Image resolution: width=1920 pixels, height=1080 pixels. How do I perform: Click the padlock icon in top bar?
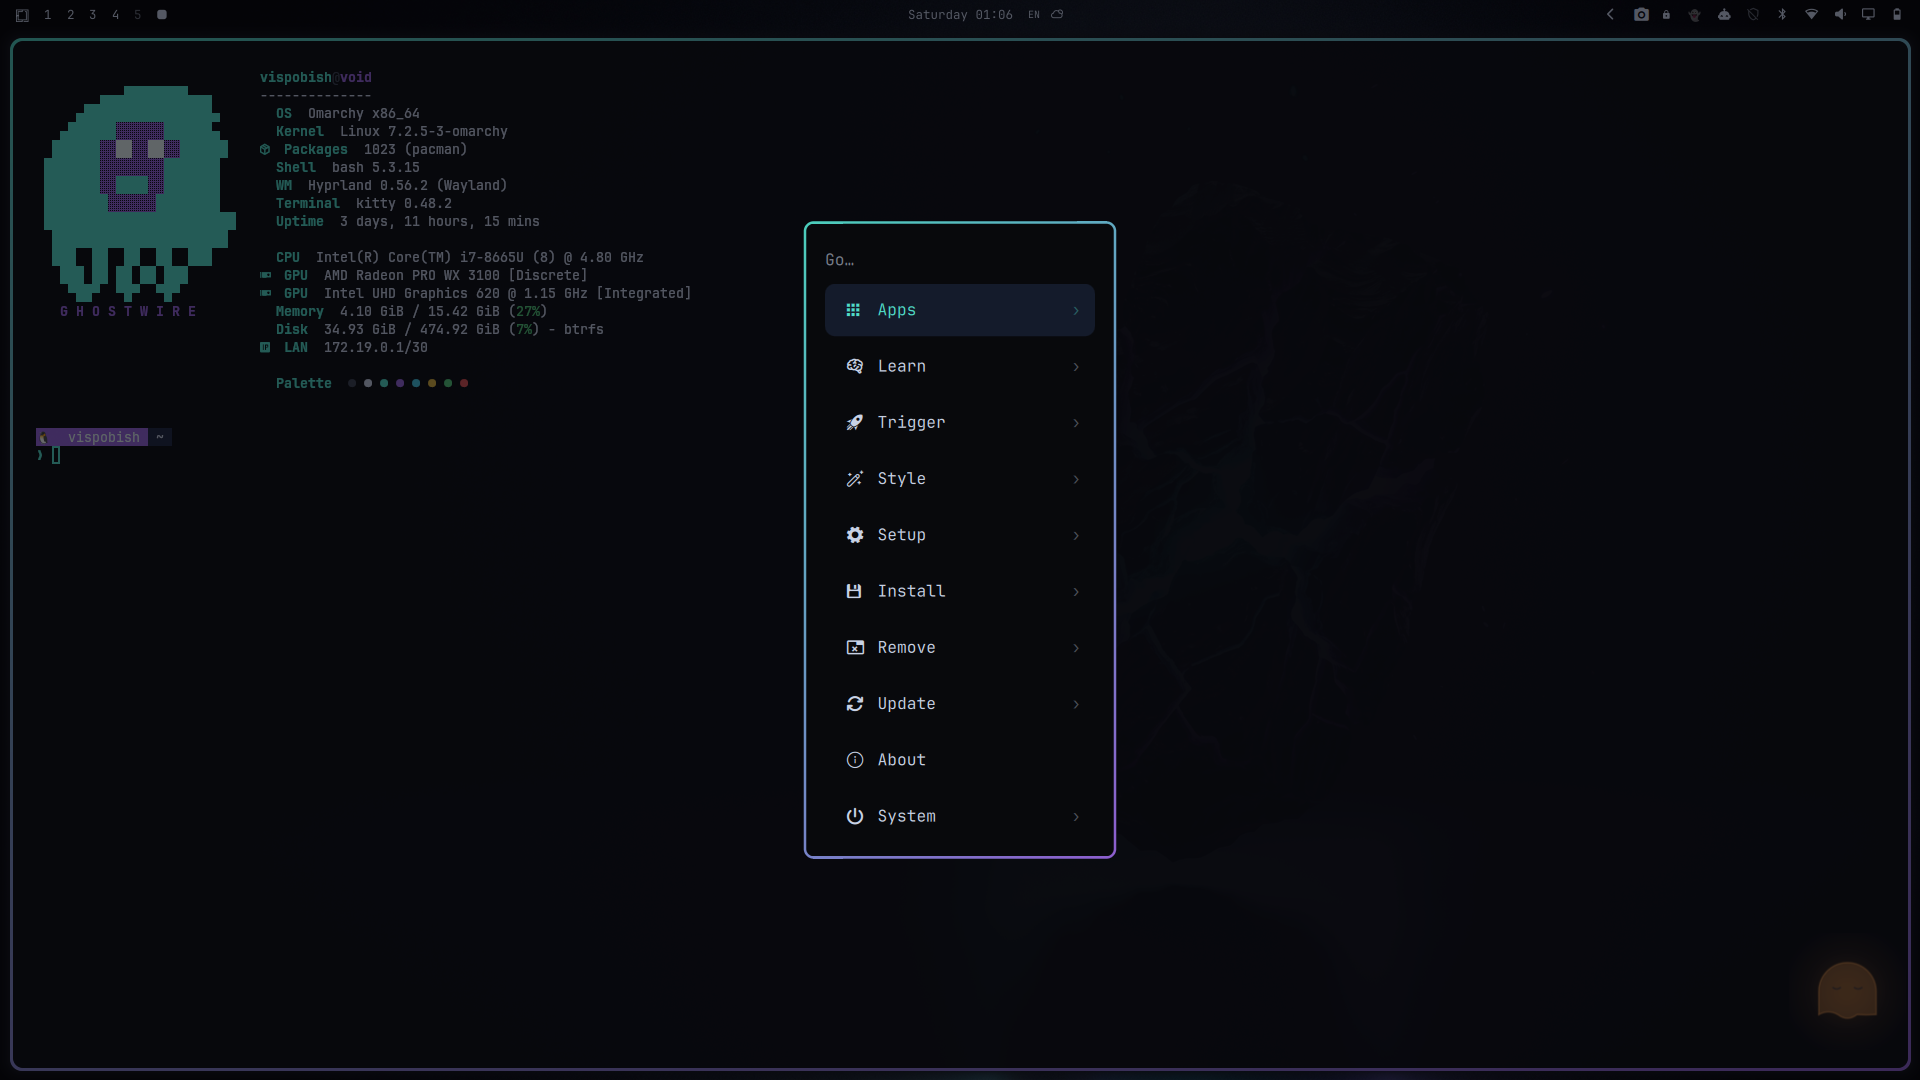(1666, 15)
